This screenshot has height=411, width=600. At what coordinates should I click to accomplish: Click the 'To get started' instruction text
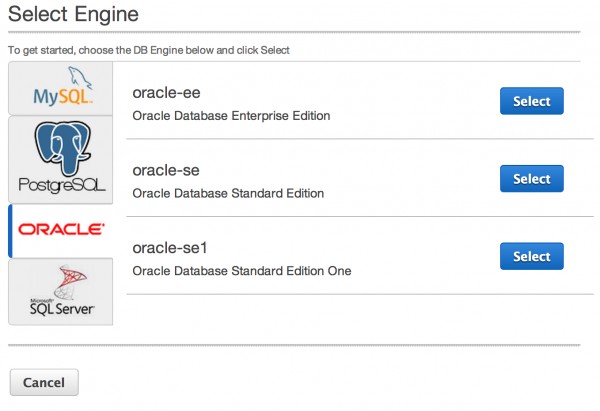coord(148,50)
